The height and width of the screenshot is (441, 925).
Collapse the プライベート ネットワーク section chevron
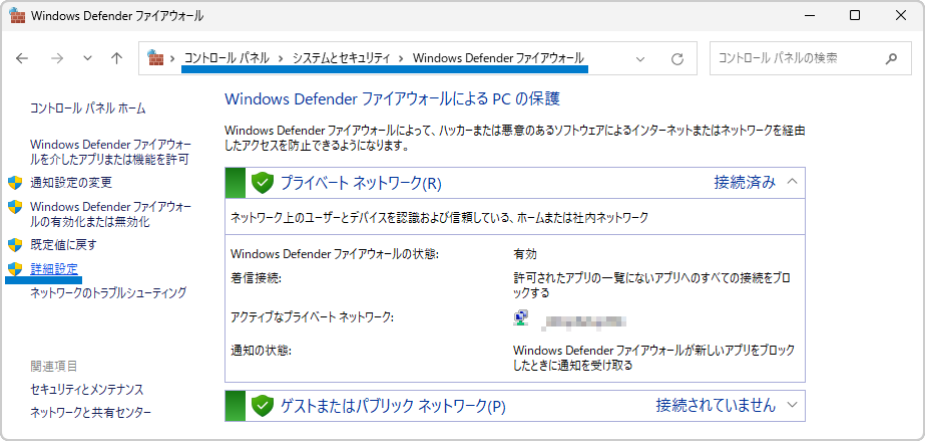[x=792, y=182]
